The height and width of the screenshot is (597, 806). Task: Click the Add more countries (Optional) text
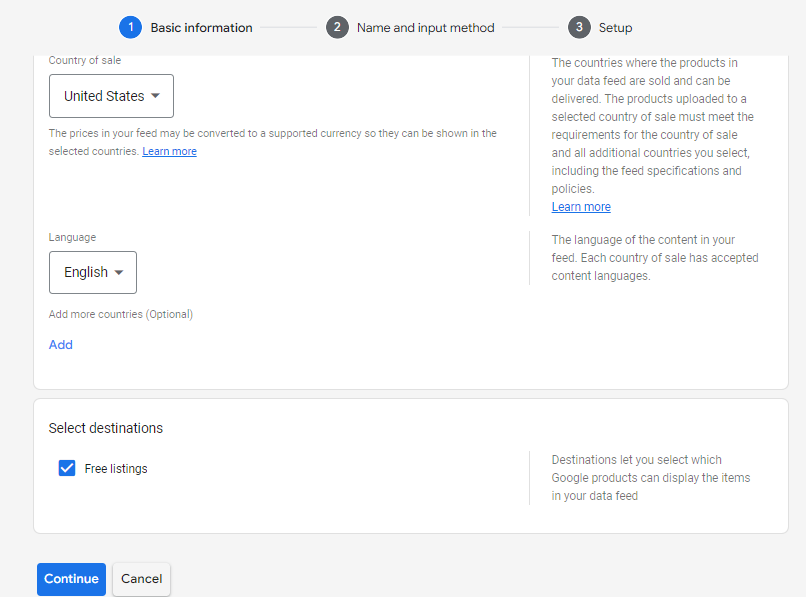tap(121, 314)
